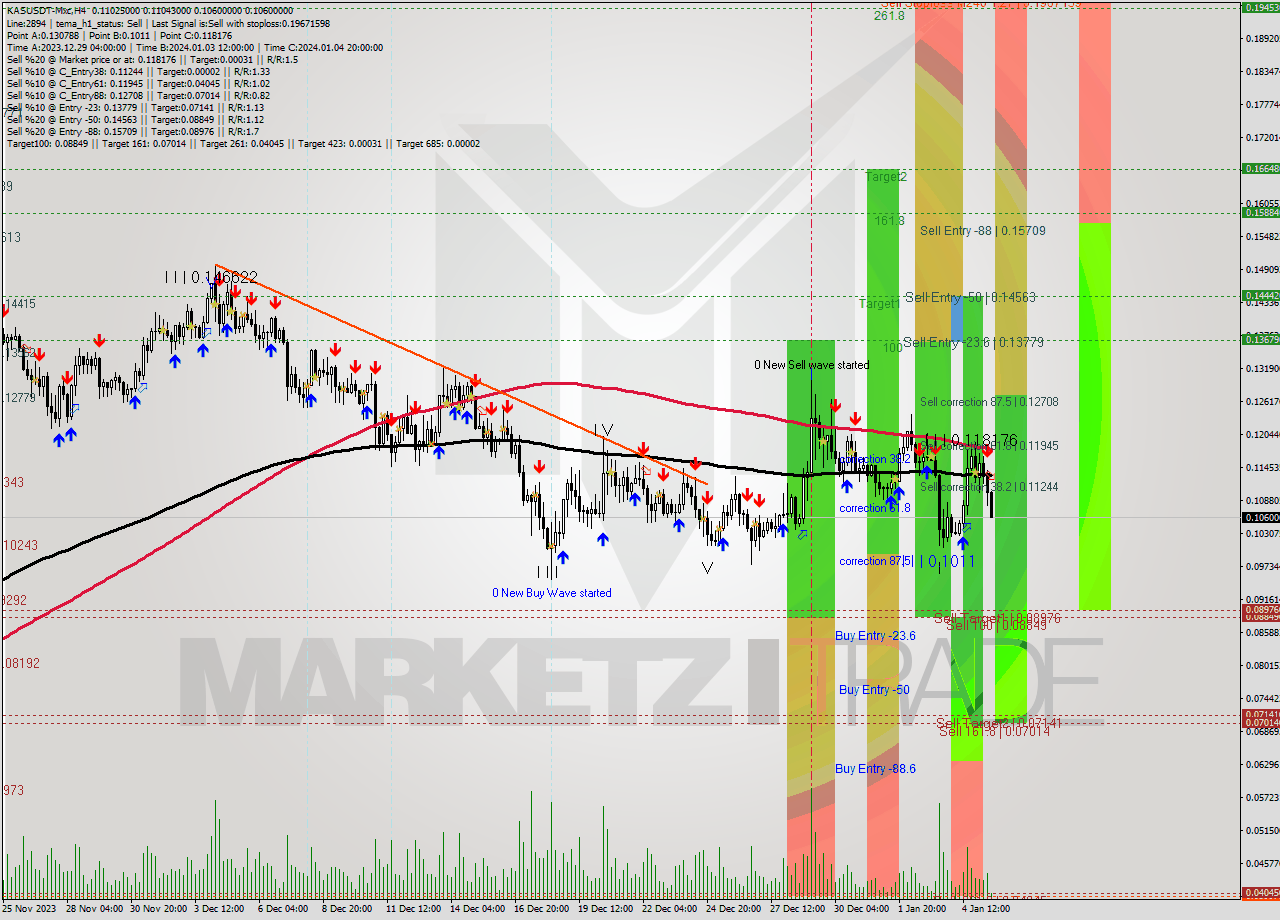Click the blue 'correction 87.5 | 0.1011' label
1280x920 pixels.
click(x=906, y=561)
